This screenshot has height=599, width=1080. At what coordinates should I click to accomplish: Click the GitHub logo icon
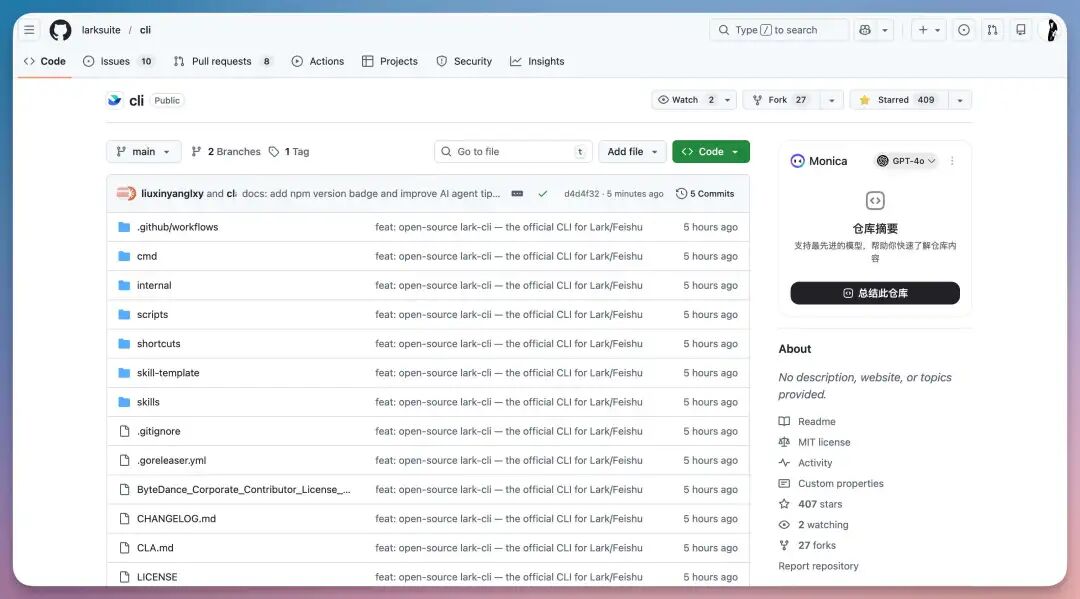(x=60, y=30)
